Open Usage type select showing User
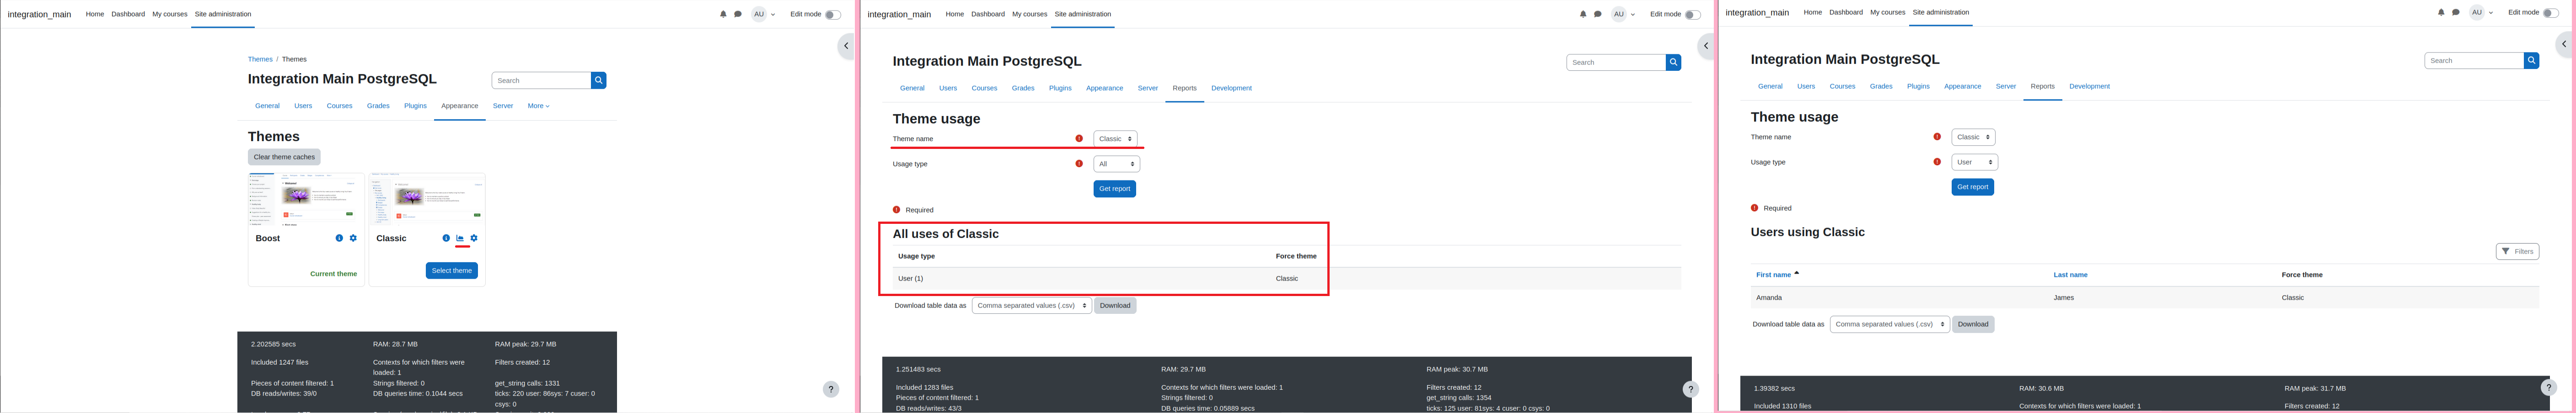2576x413 pixels. pyautogui.click(x=1974, y=162)
